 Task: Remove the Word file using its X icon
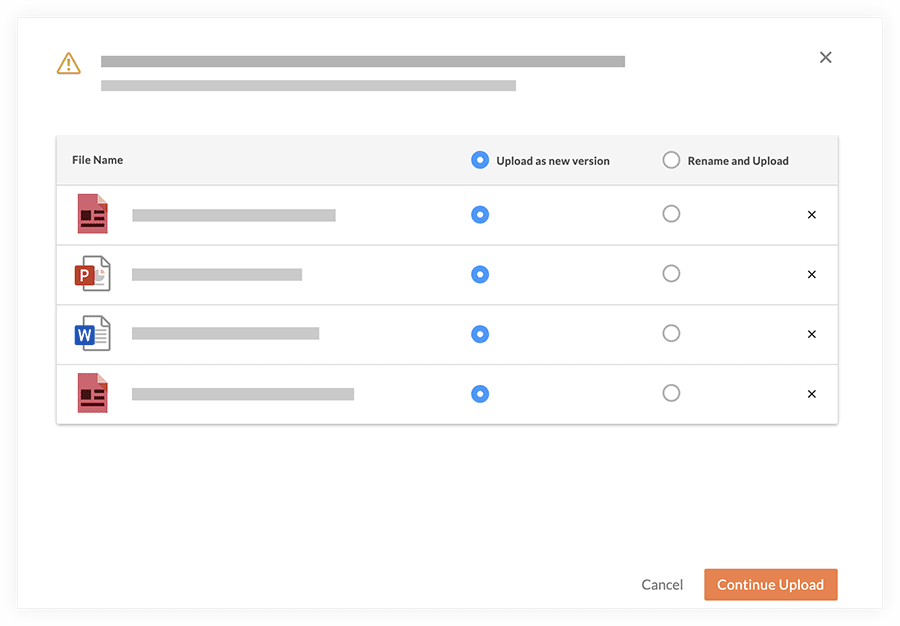point(811,334)
